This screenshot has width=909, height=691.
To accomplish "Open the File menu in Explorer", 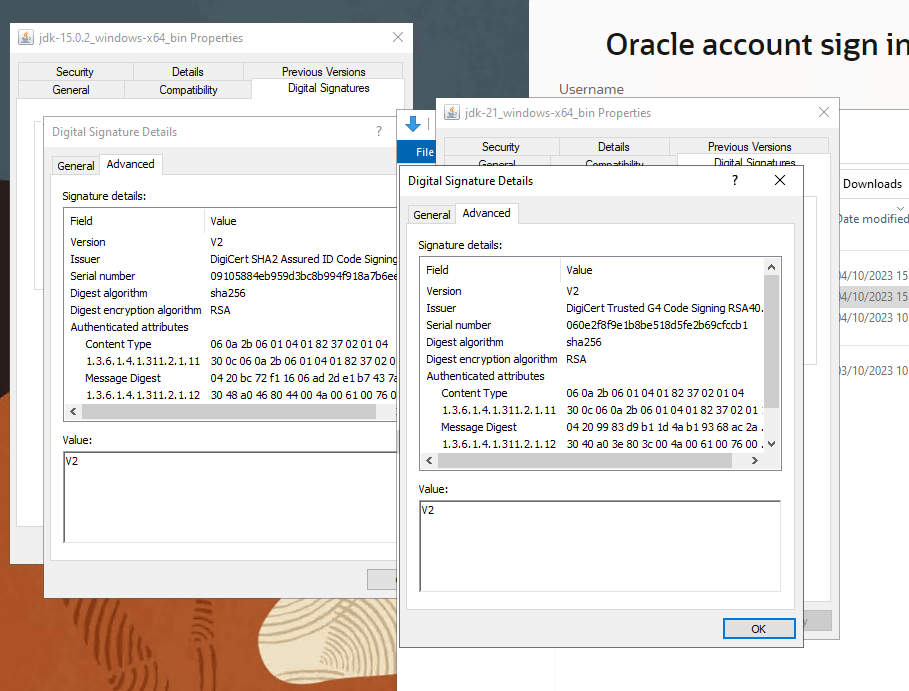I will point(424,152).
